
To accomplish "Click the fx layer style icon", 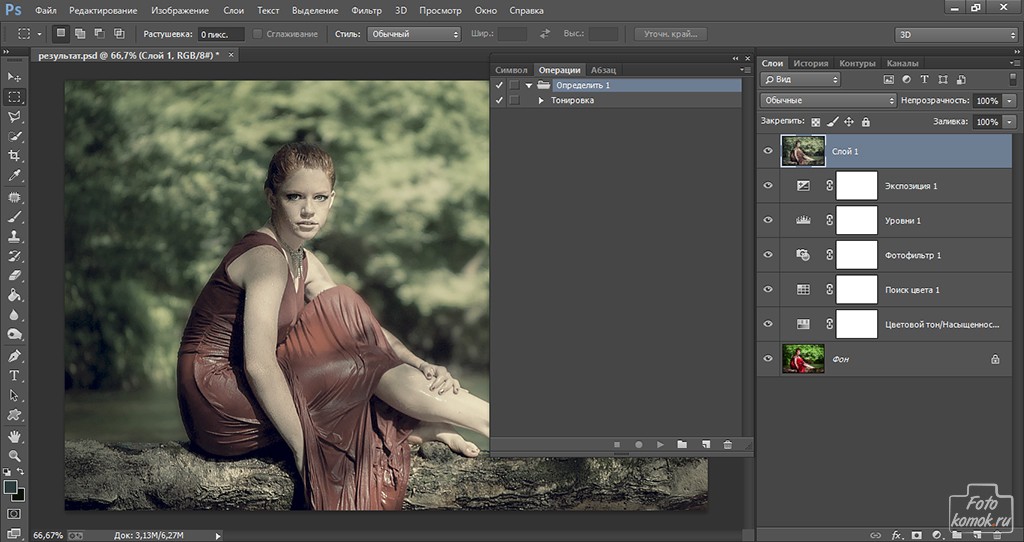I will pyautogui.click(x=897, y=534).
